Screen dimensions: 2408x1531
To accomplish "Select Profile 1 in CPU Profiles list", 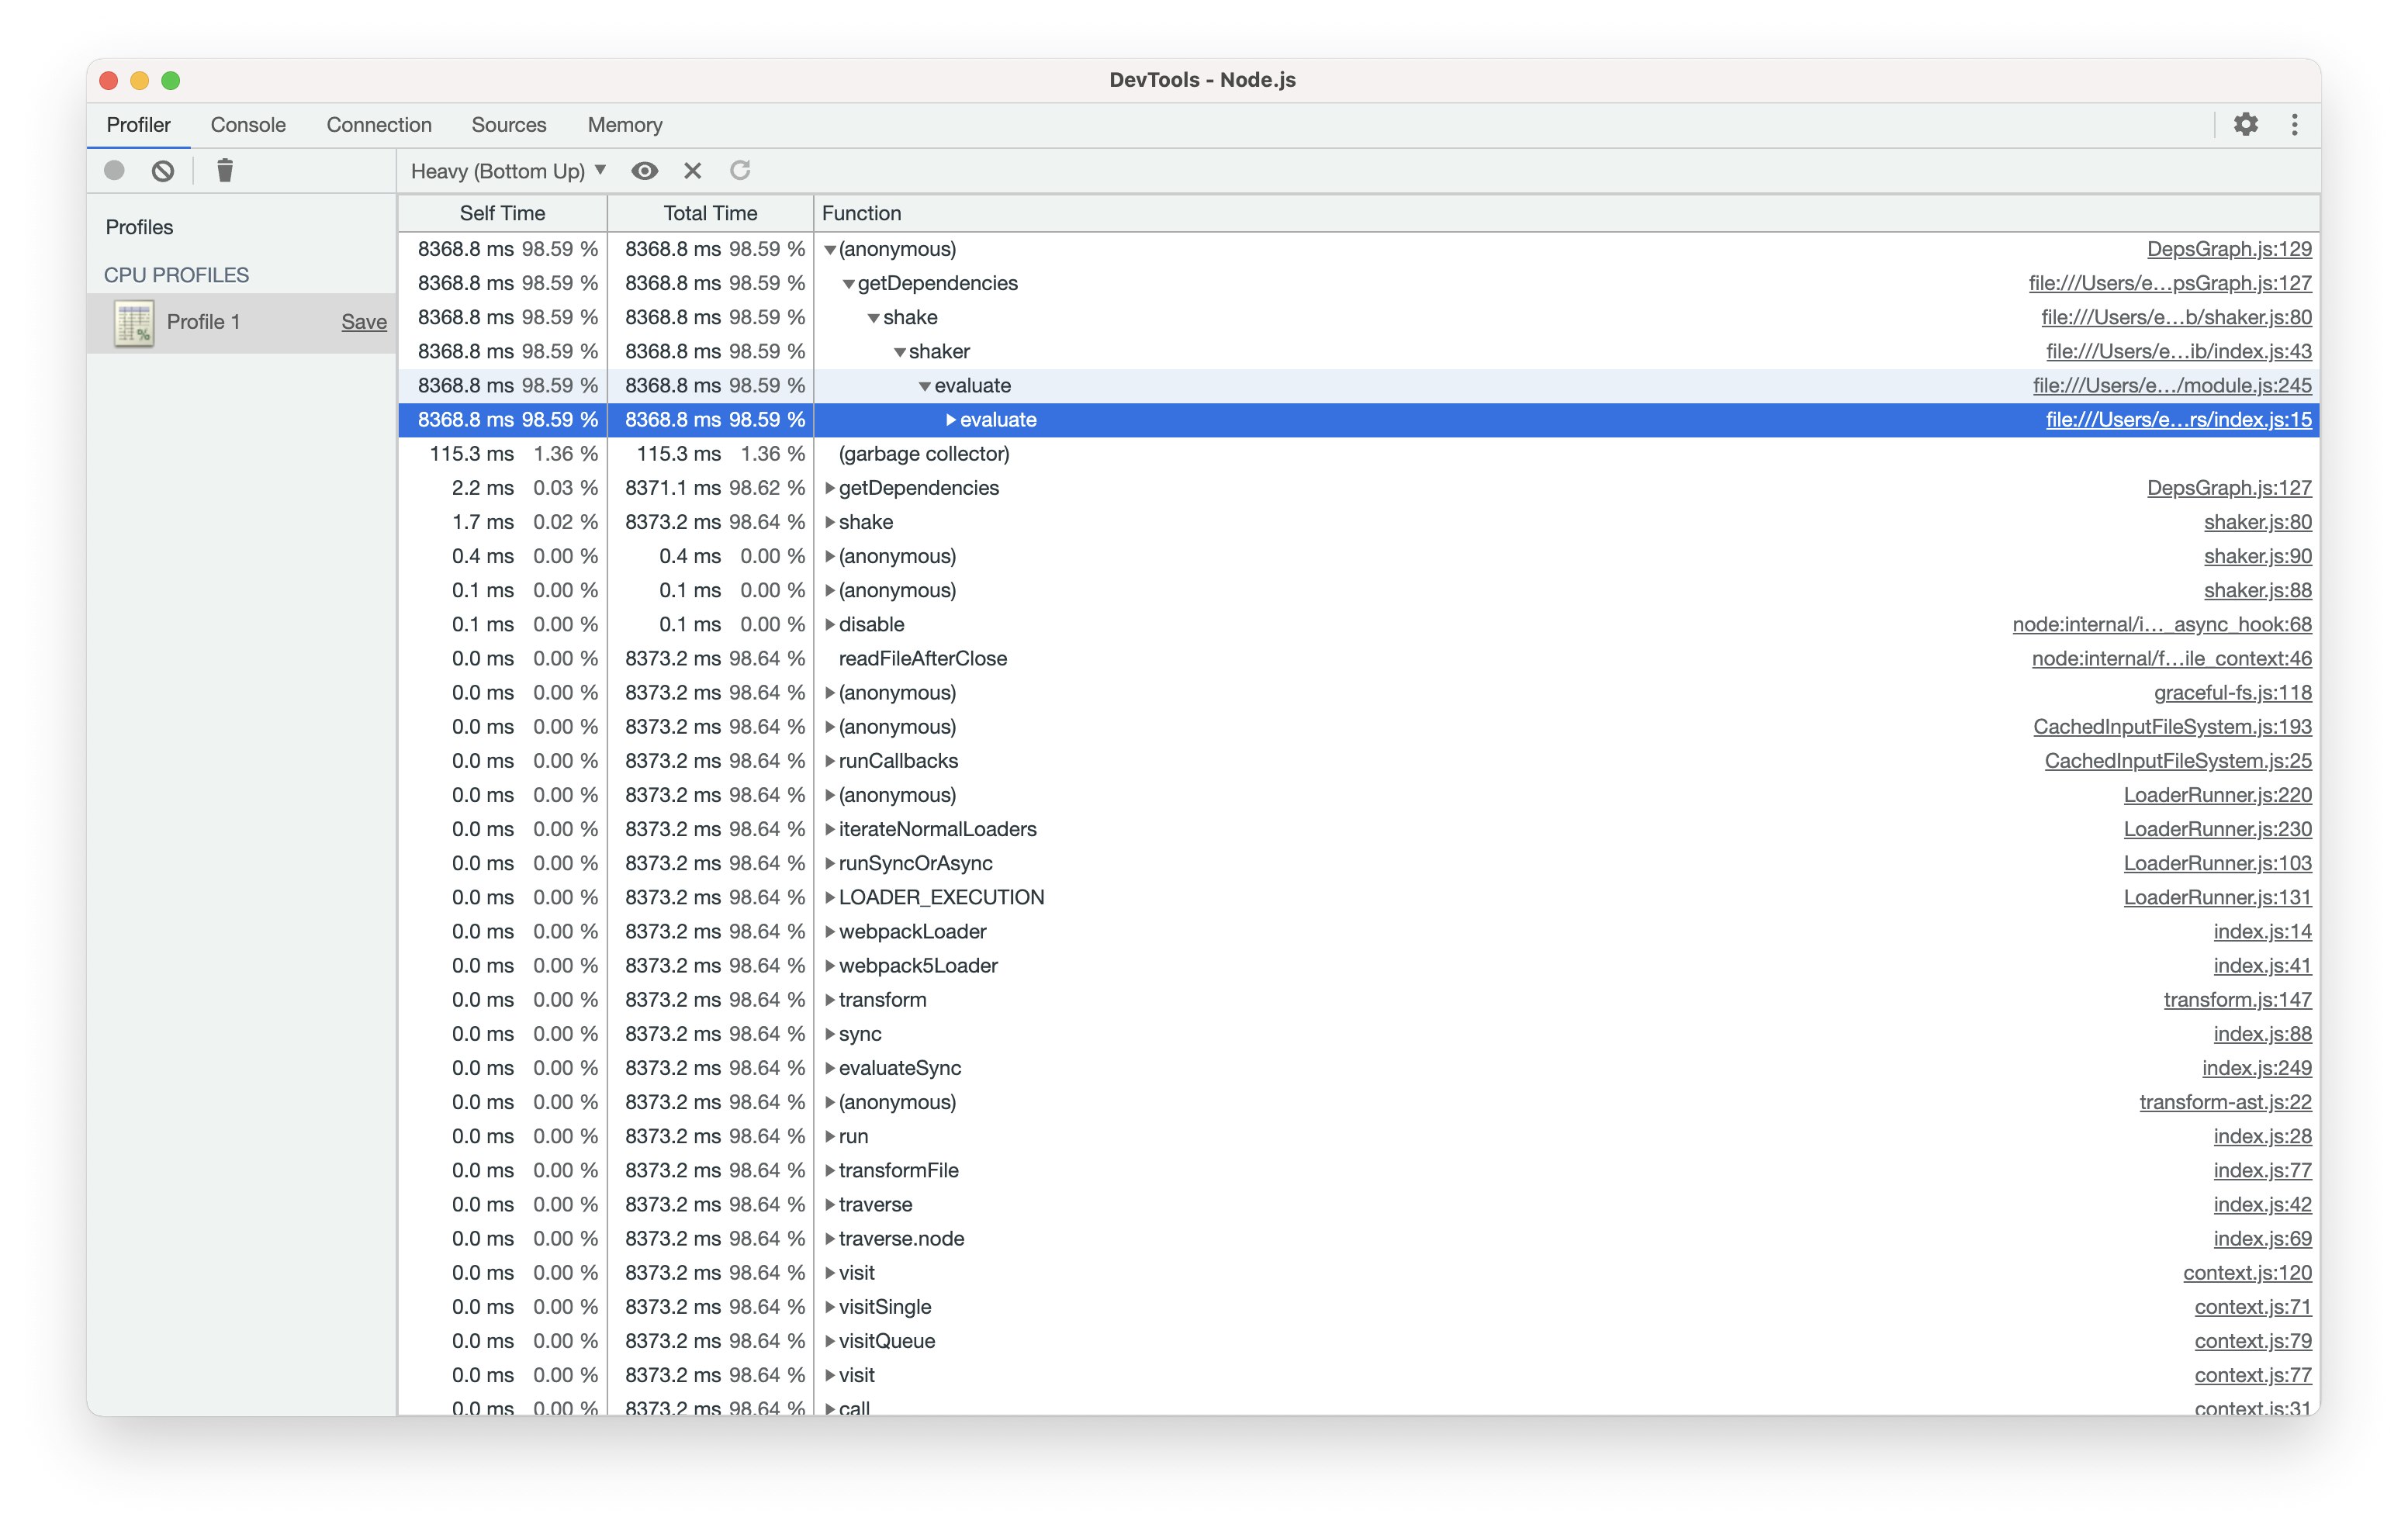I will coord(205,321).
